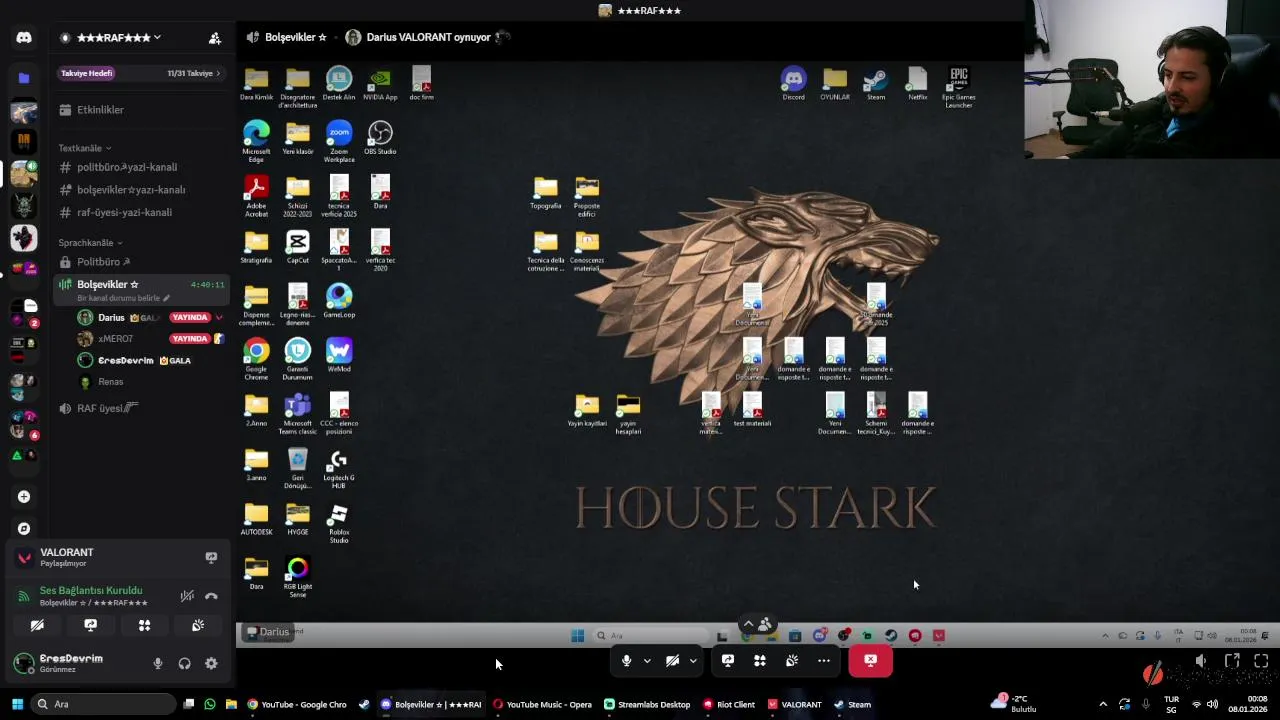
Task: Switch to Steam taskbar item
Action: coord(853,704)
